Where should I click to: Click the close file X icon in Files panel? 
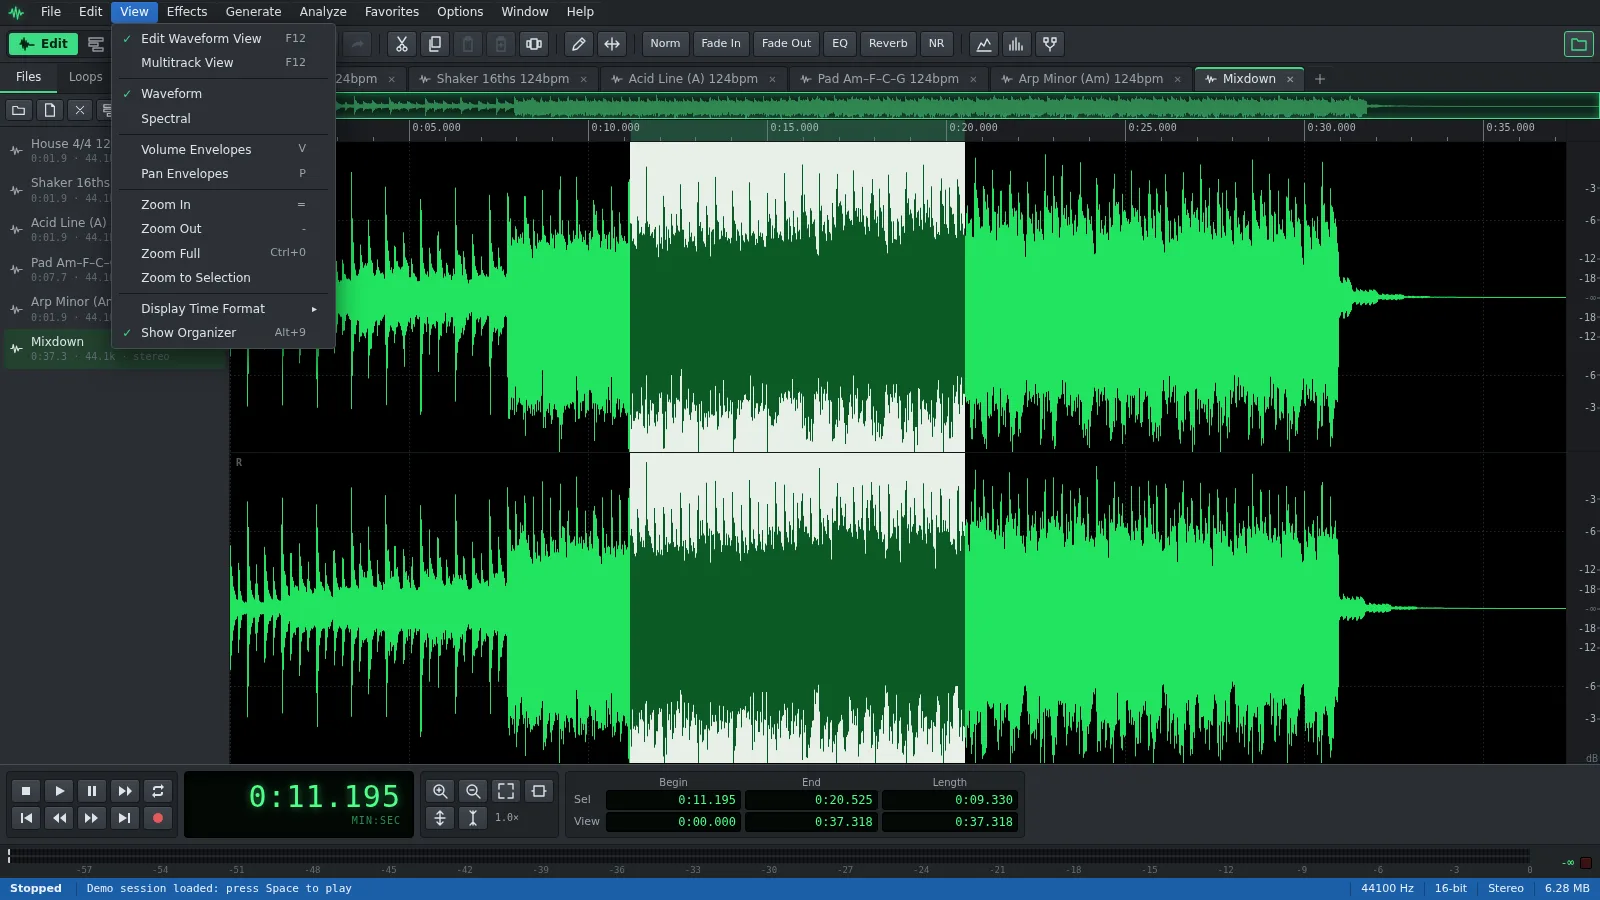(80, 110)
